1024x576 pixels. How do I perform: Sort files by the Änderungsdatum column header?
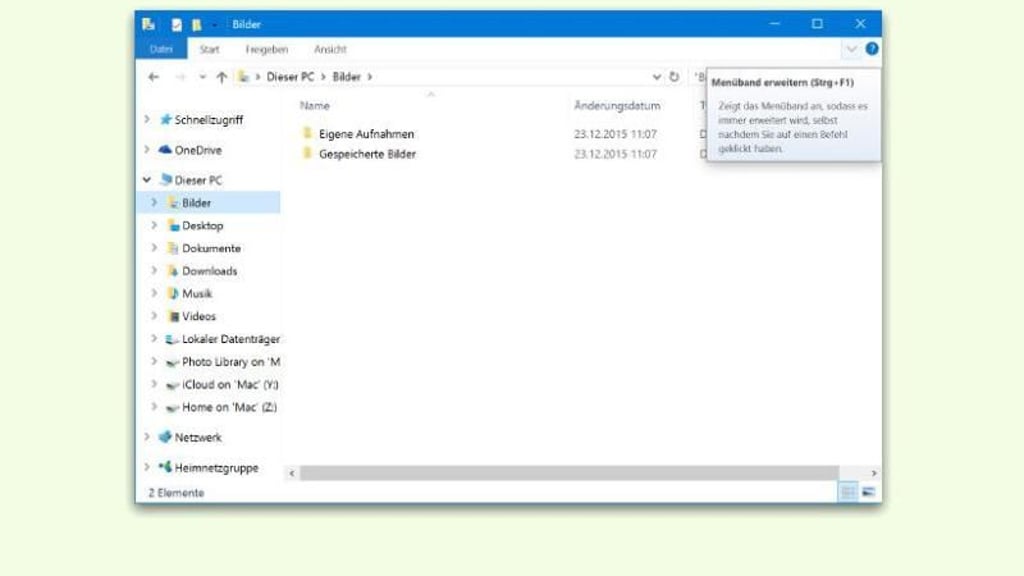coord(617,105)
